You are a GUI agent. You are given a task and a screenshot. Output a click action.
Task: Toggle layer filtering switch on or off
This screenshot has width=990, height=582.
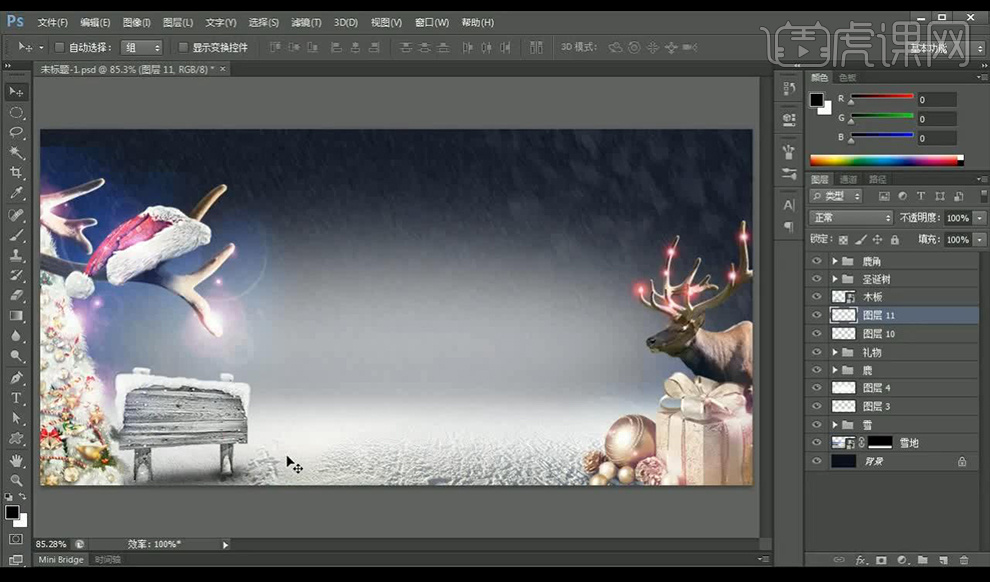[983, 196]
